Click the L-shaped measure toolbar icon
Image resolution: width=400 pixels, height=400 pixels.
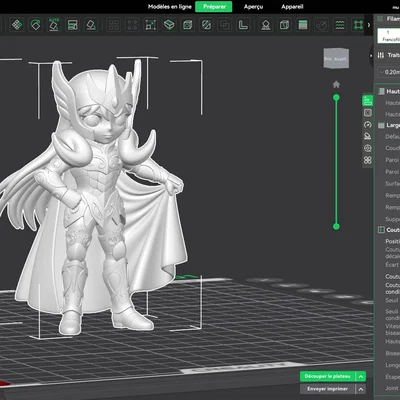(x=243, y=25)
